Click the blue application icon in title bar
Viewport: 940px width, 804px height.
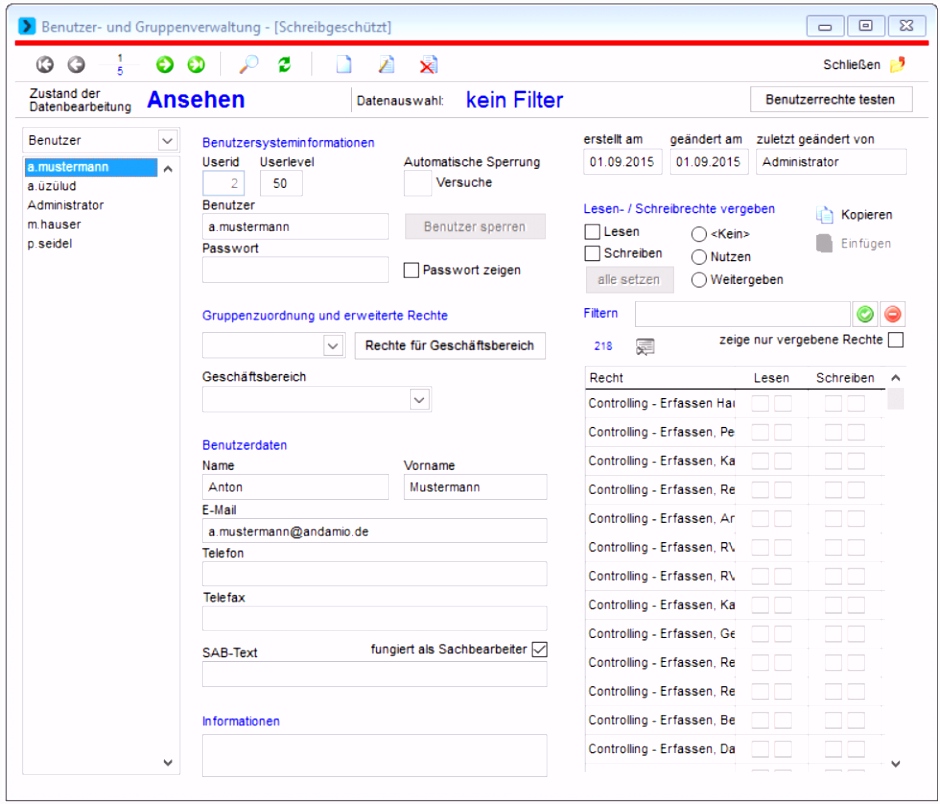[x=26, y=26]
